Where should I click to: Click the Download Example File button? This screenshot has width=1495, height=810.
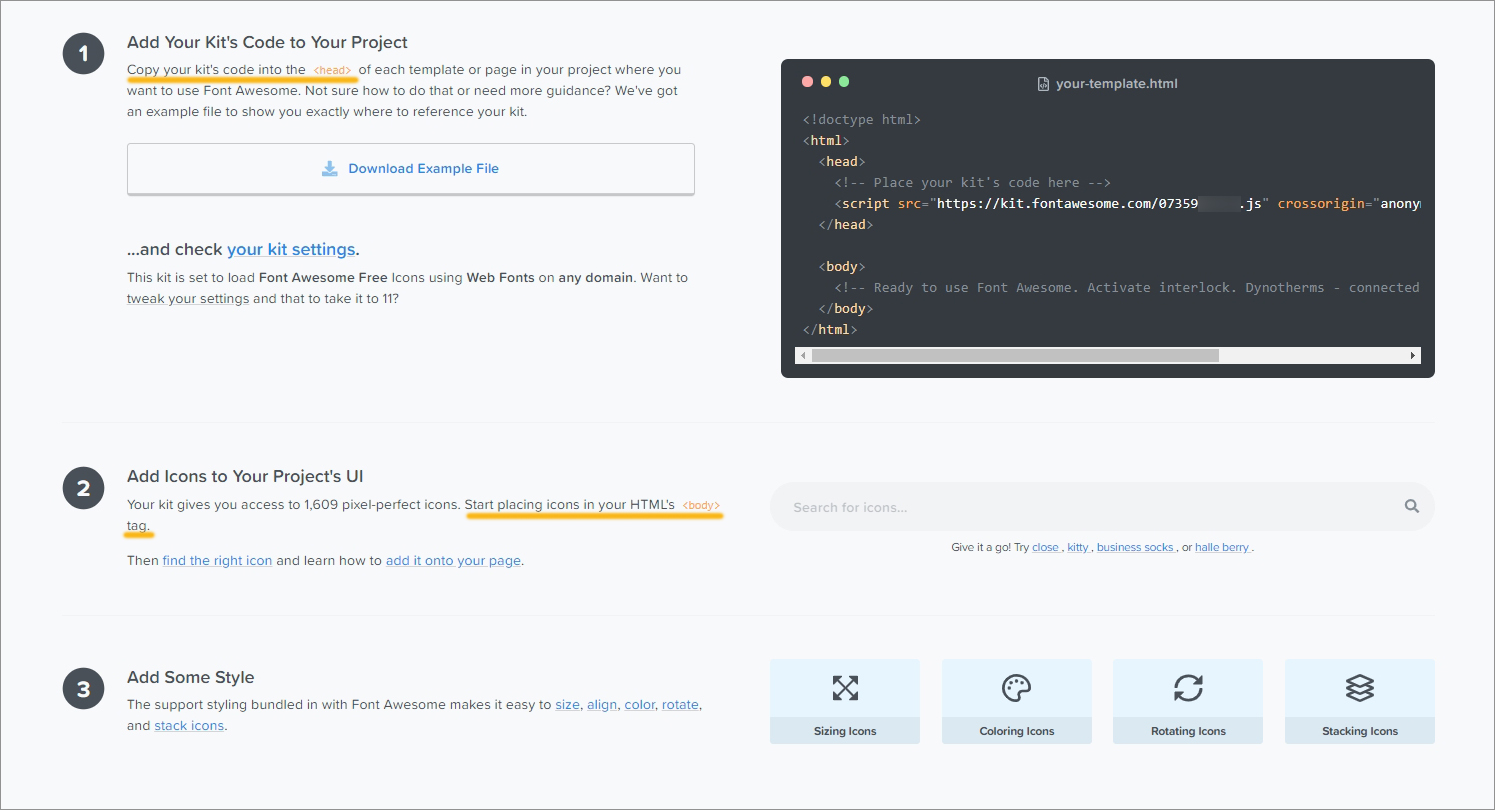tap(410, 169)
